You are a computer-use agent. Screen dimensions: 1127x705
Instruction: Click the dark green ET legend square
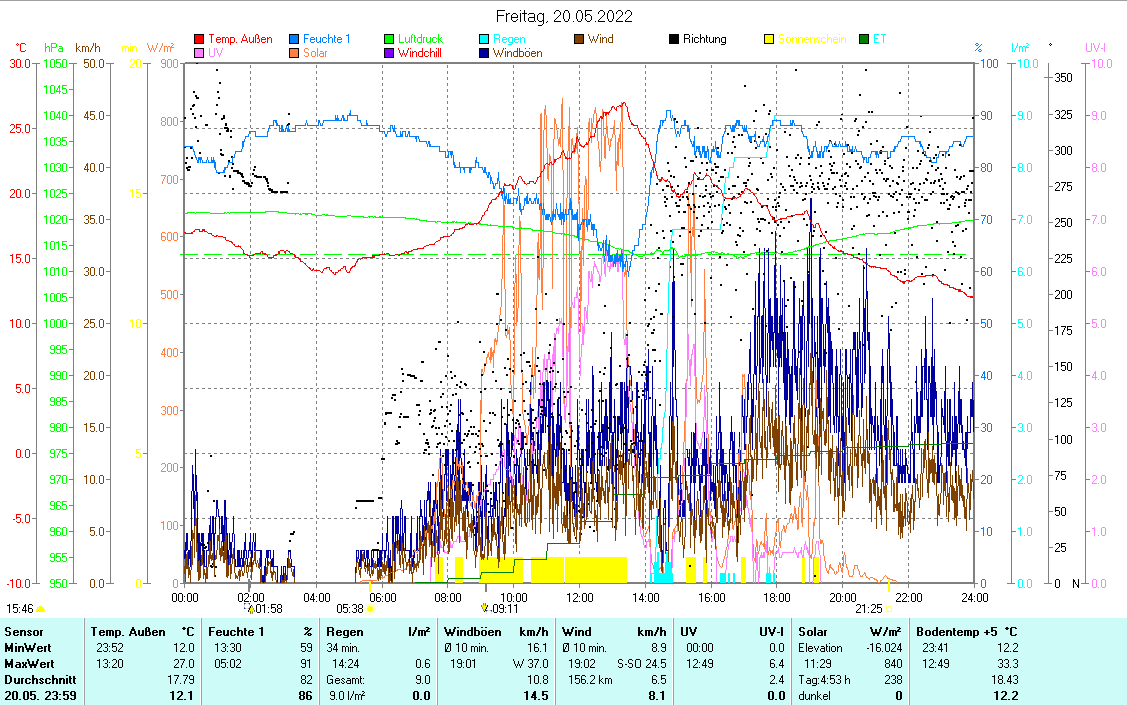[864, 40]
